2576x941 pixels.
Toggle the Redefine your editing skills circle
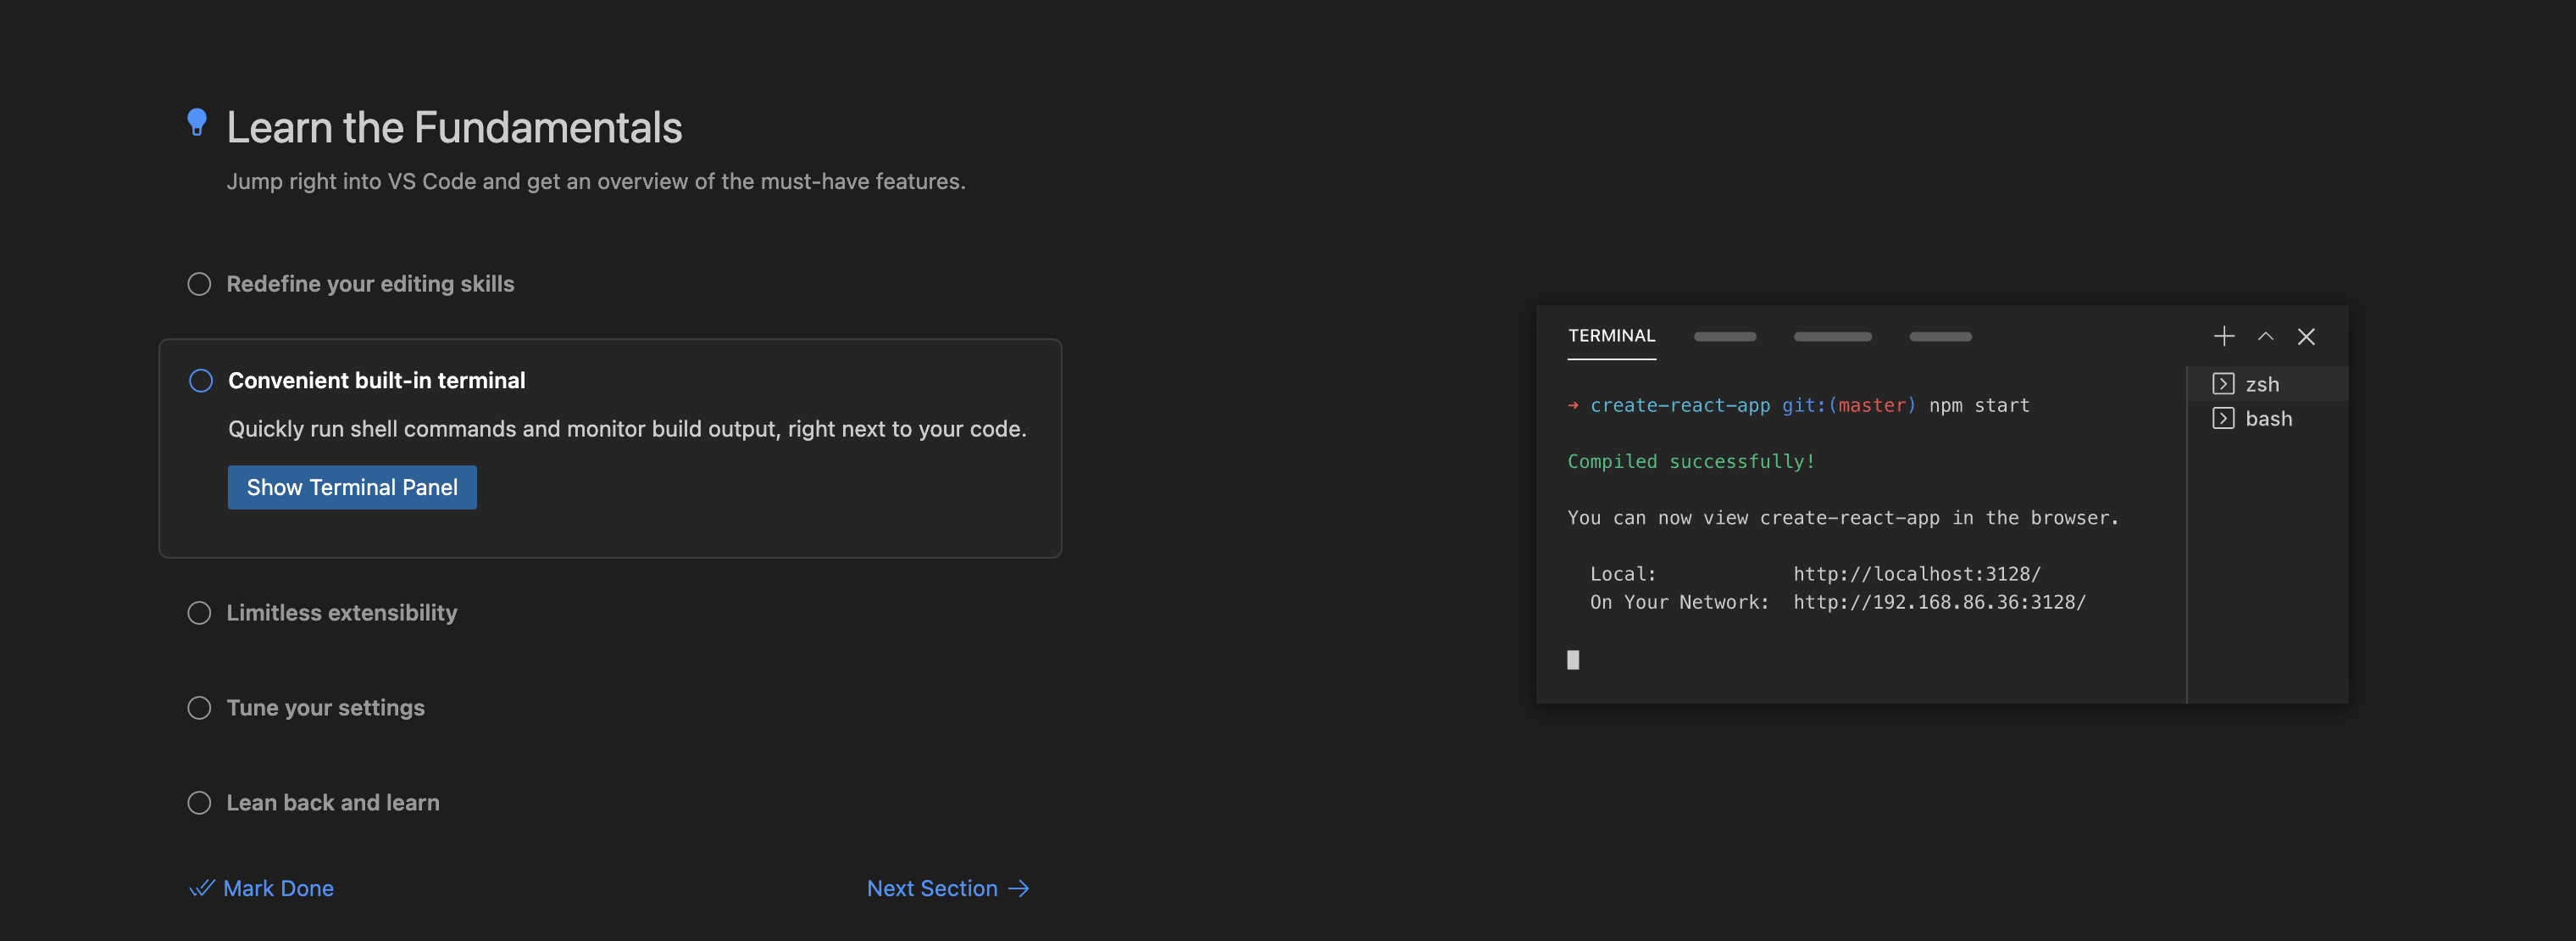pyautogui.click(x=199, y=284)
